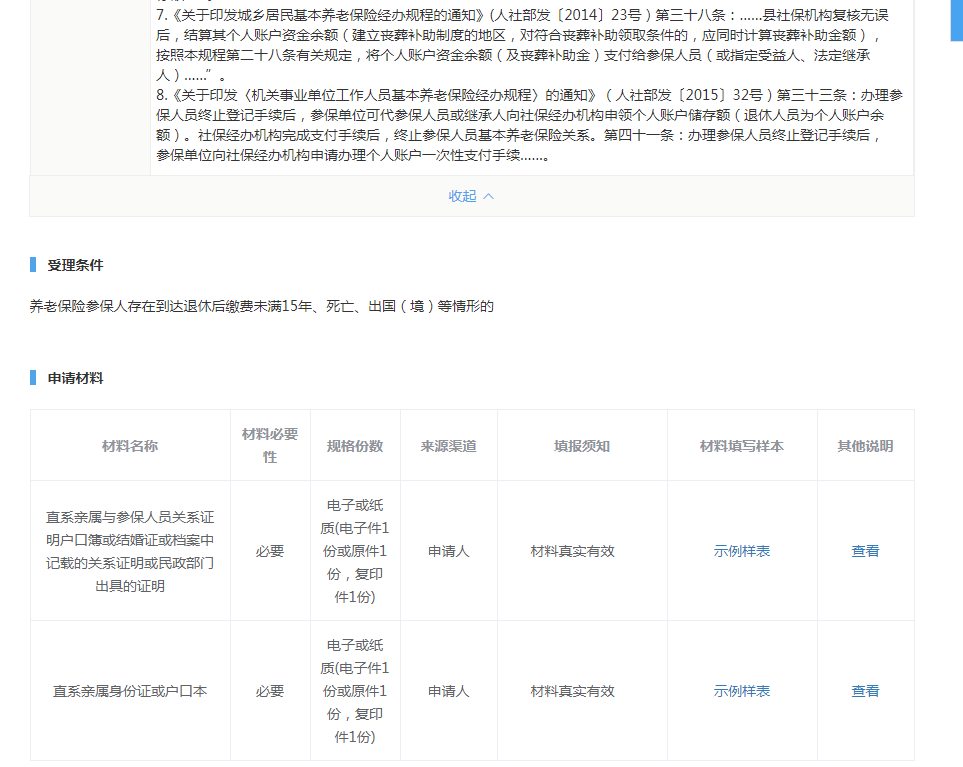Click the 直系亲属与参保人员关系证明 material name cell

tap(130, 551)
